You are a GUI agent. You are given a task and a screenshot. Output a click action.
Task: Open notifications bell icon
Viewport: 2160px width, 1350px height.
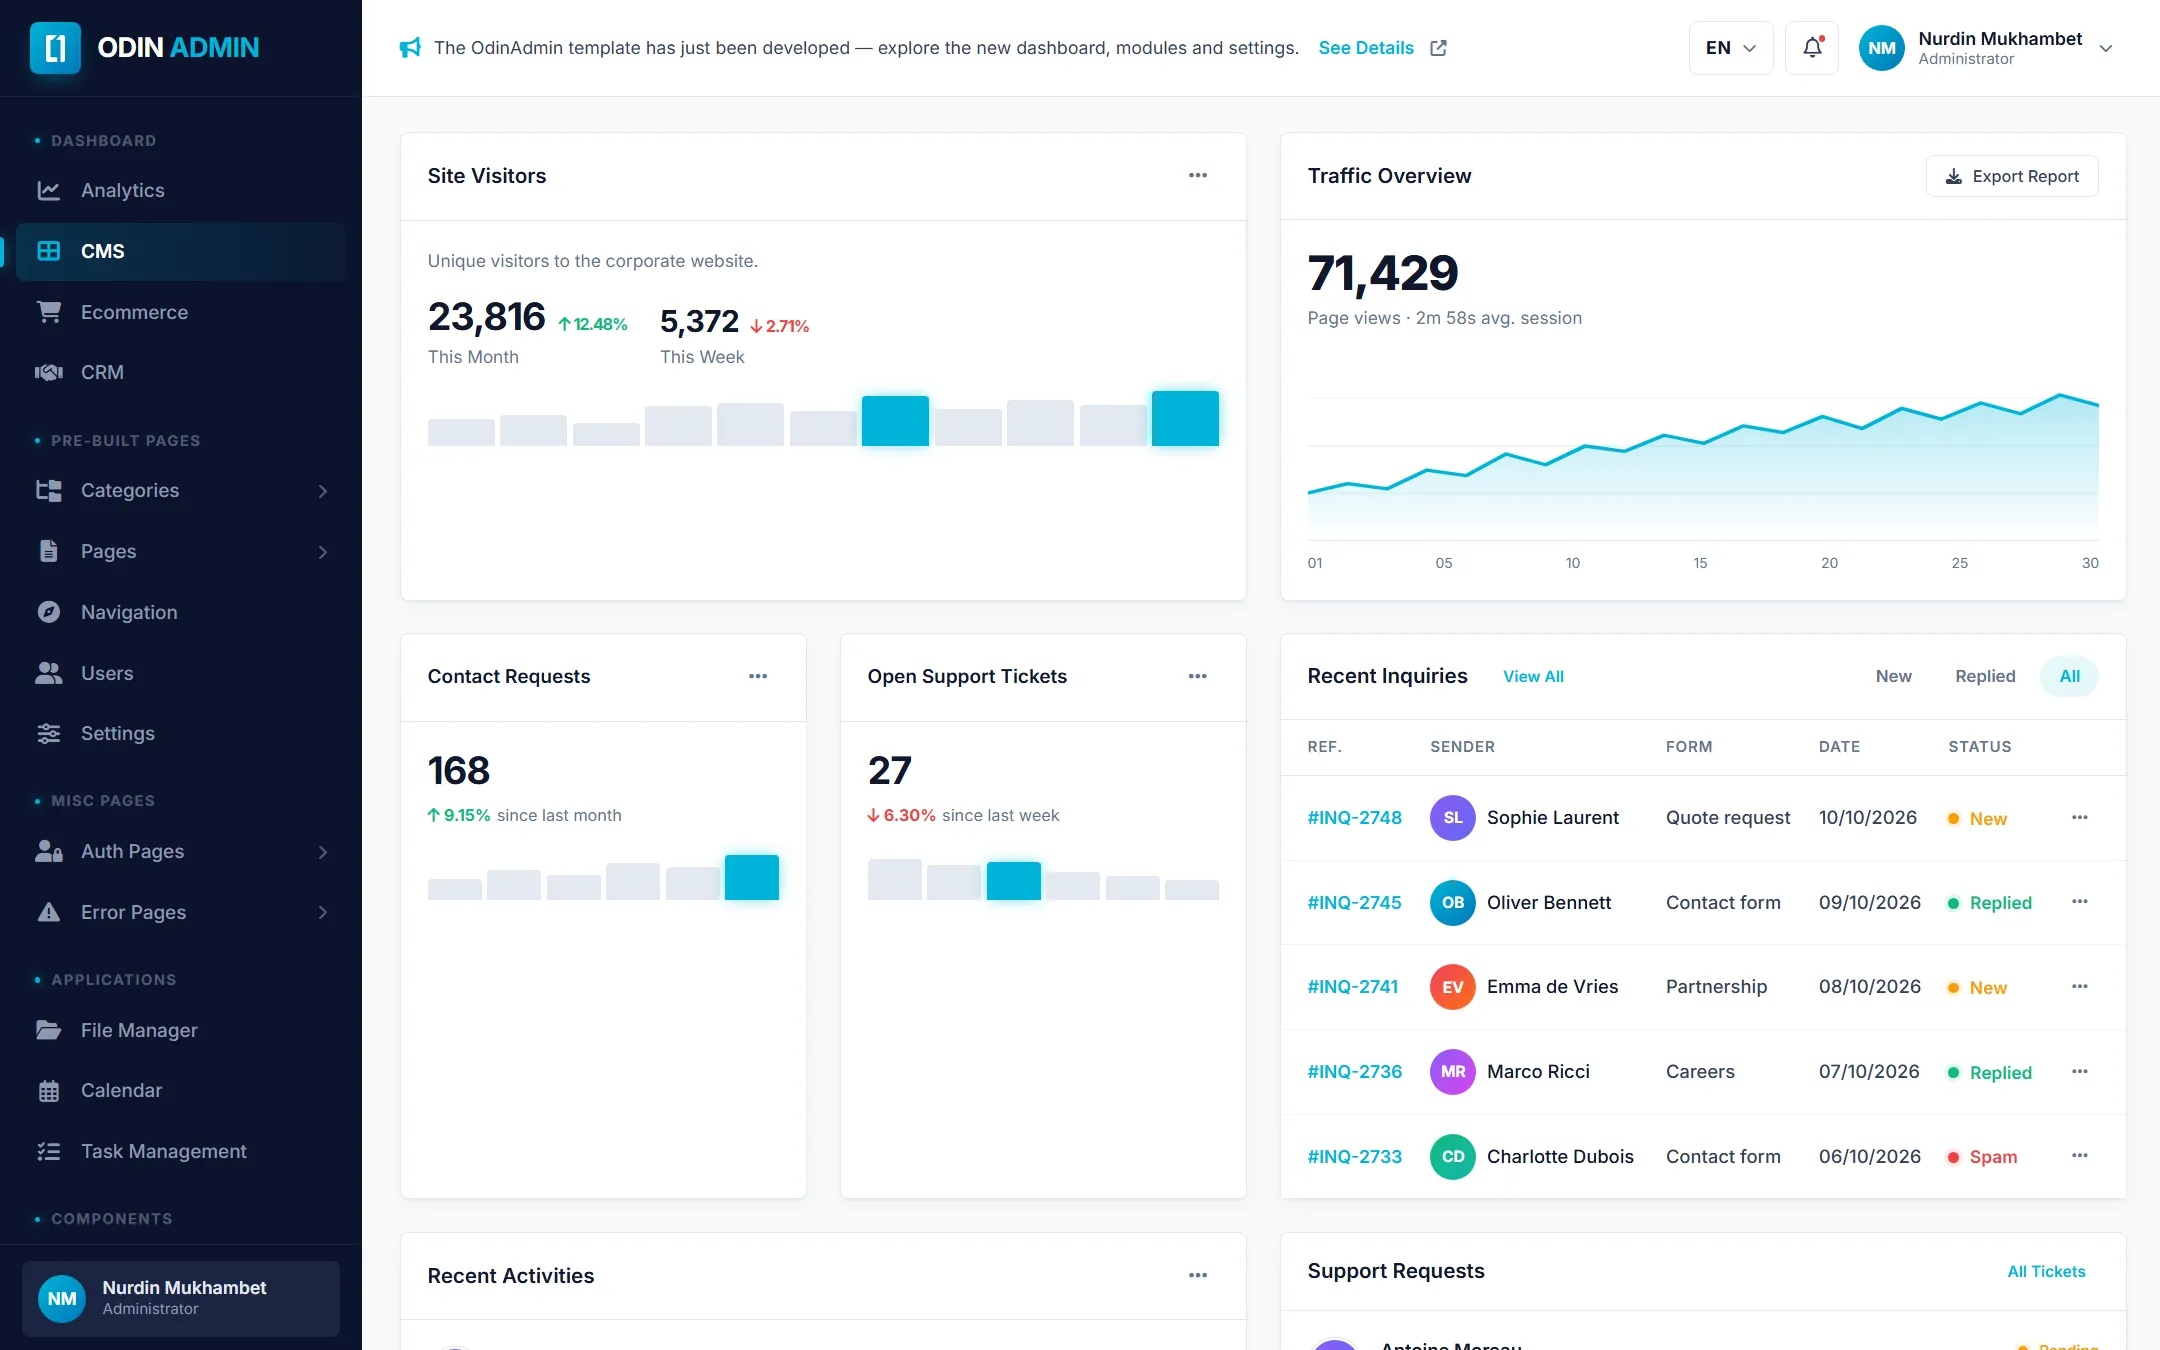(x=1812, y=47)
